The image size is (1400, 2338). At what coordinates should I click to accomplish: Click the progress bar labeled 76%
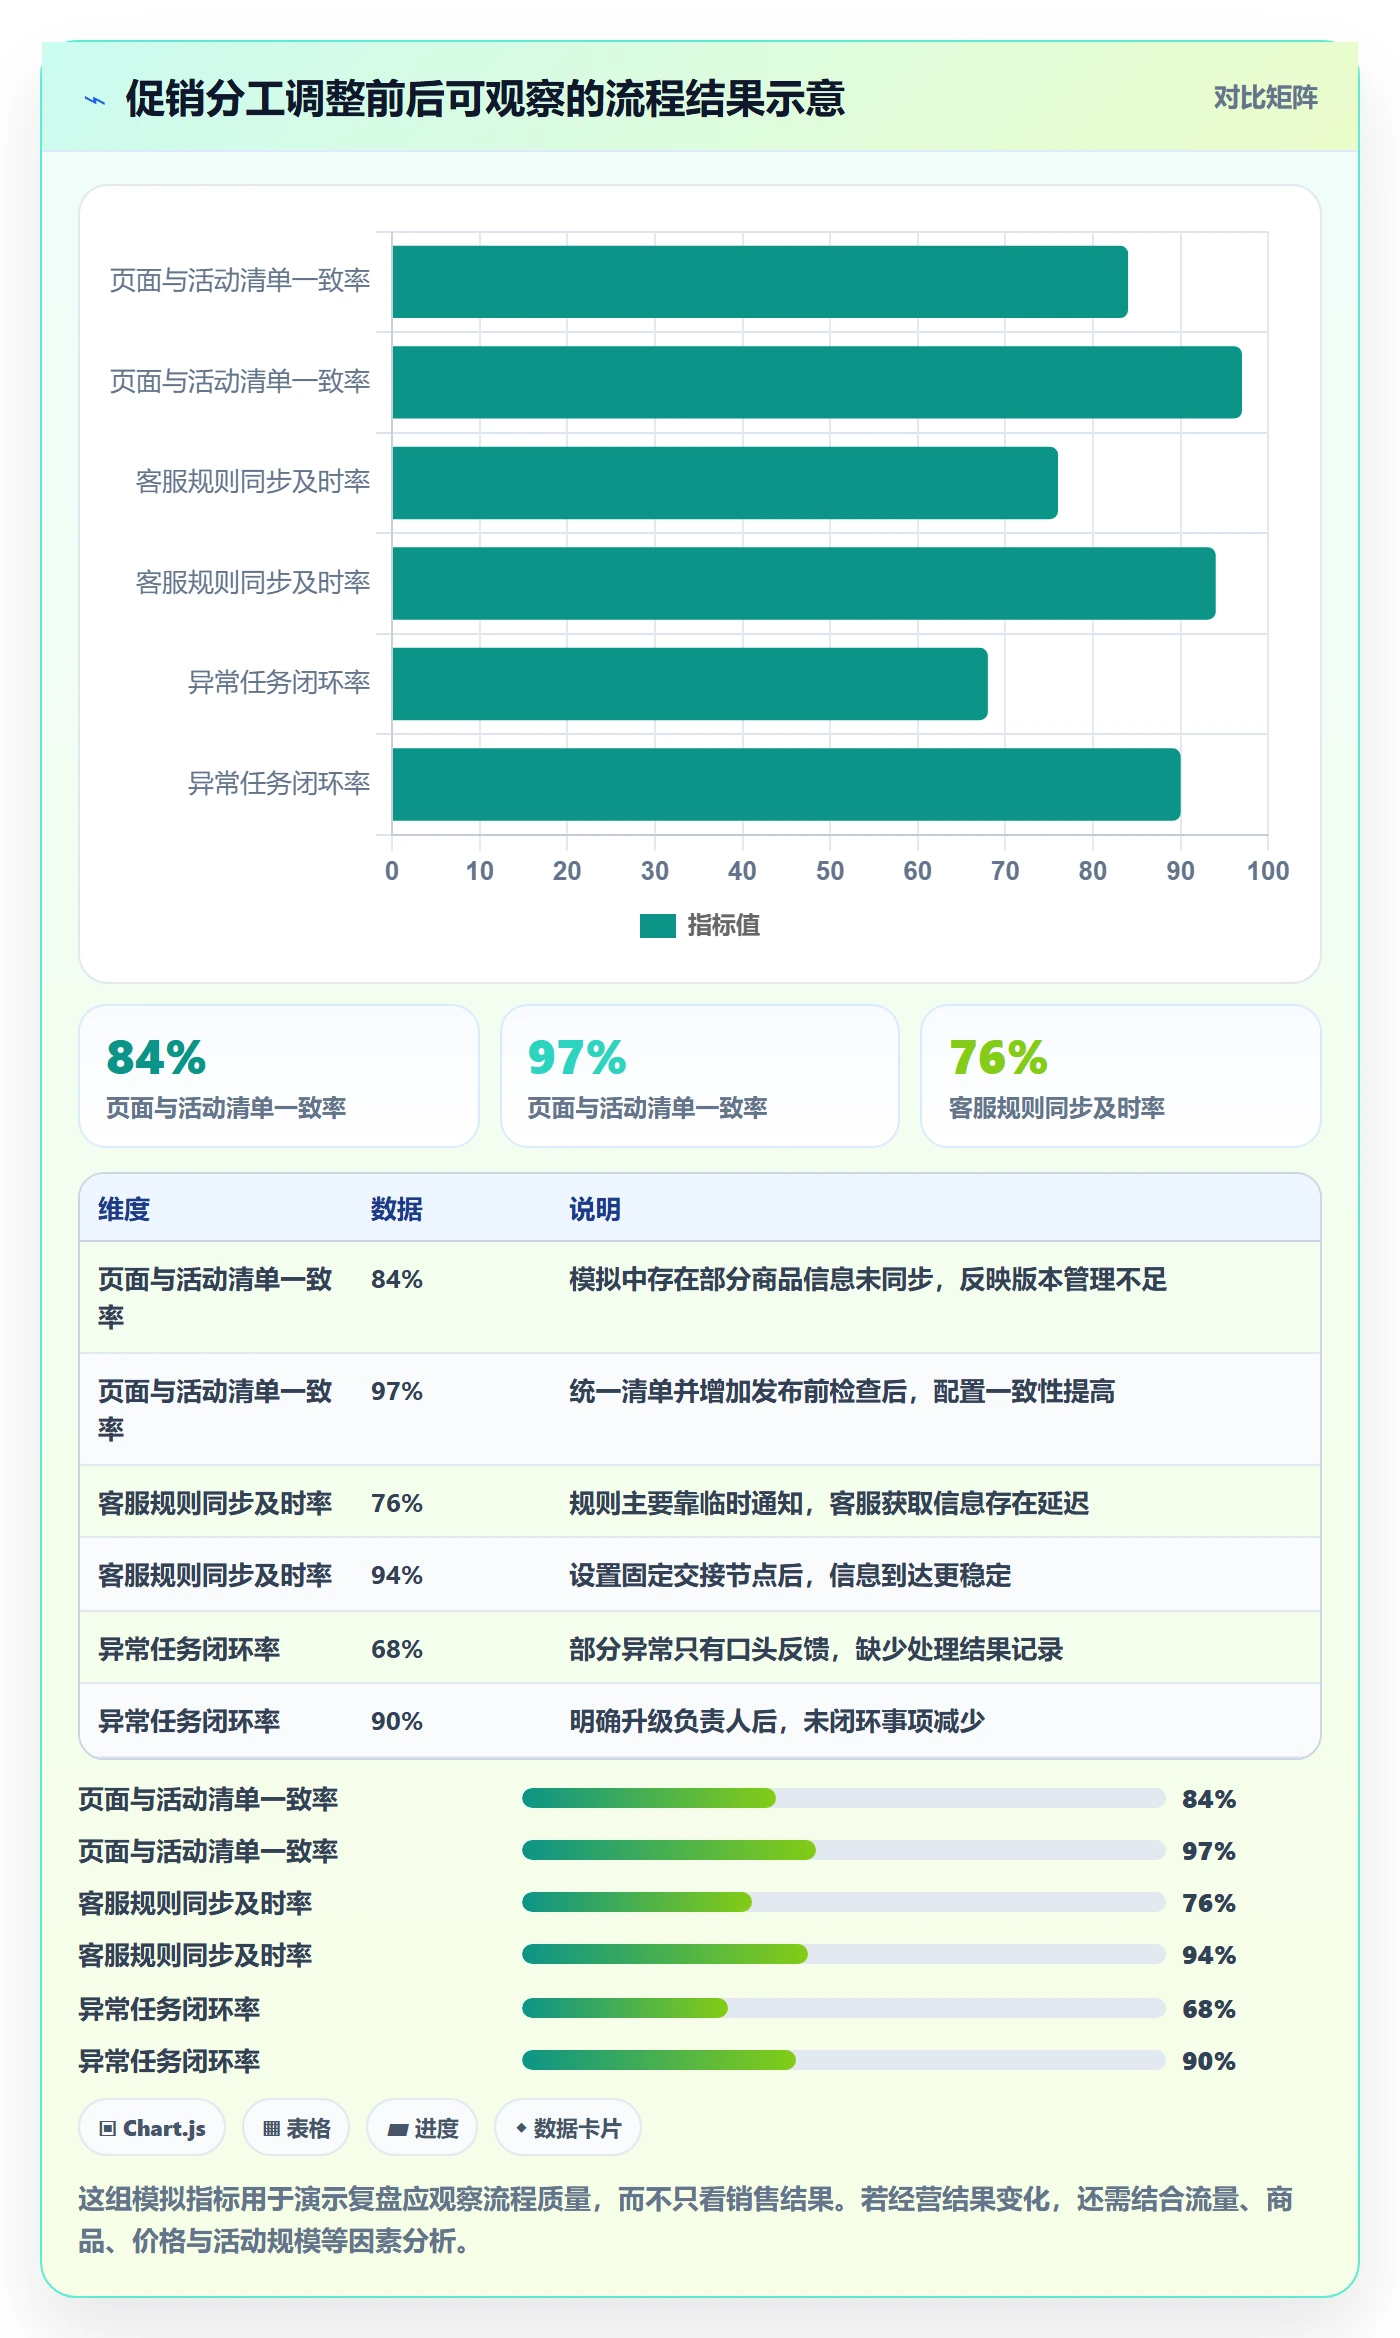coord(844,1902)
